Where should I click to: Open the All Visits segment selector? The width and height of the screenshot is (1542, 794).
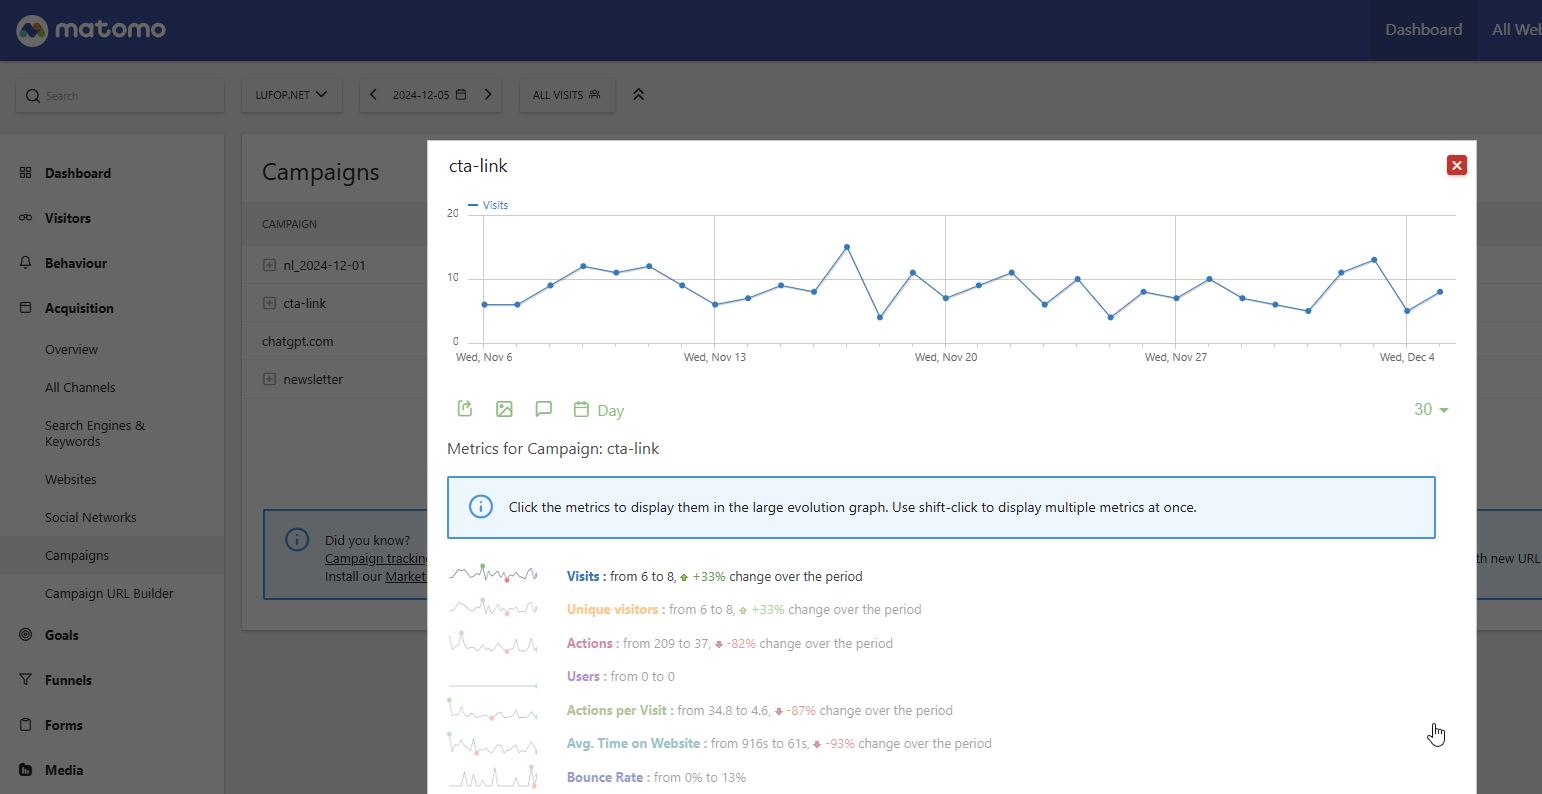coord(566,95)
